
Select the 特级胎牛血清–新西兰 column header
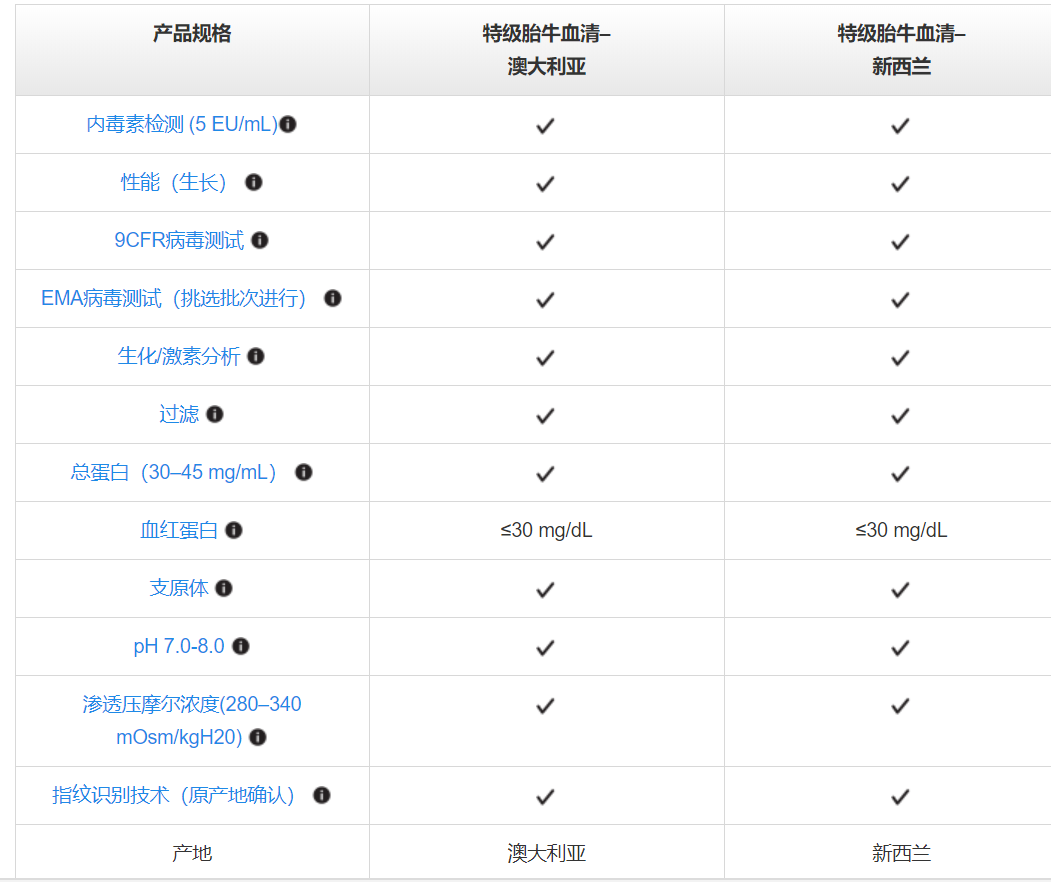click(901, 50)
